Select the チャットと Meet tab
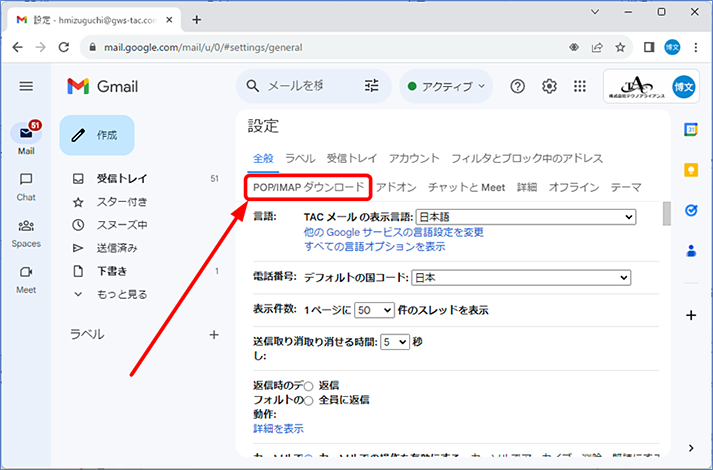The height and width of the screenshot is (470, 713). click(467, 187)
